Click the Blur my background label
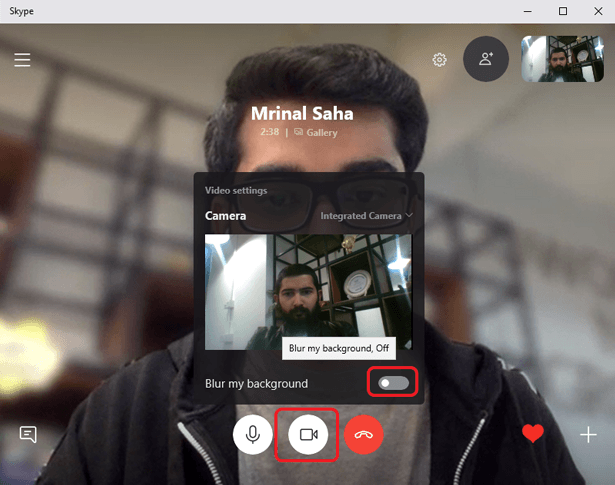 pyautogui.click(x=257, y=383)
